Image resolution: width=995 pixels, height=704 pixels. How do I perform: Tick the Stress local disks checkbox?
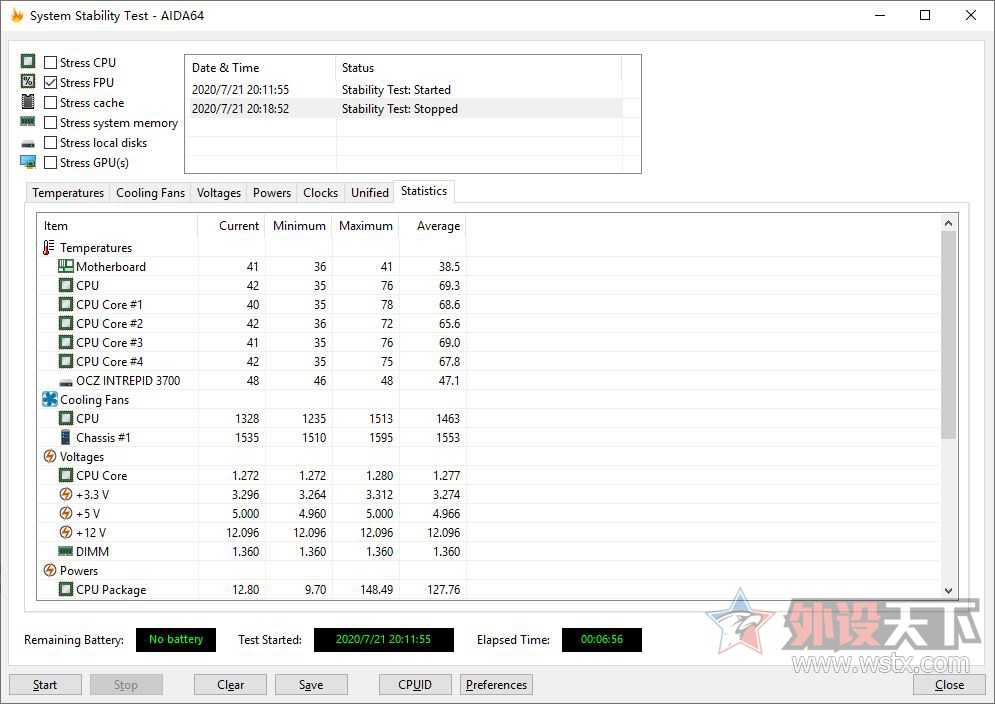[x=51, y=143]
